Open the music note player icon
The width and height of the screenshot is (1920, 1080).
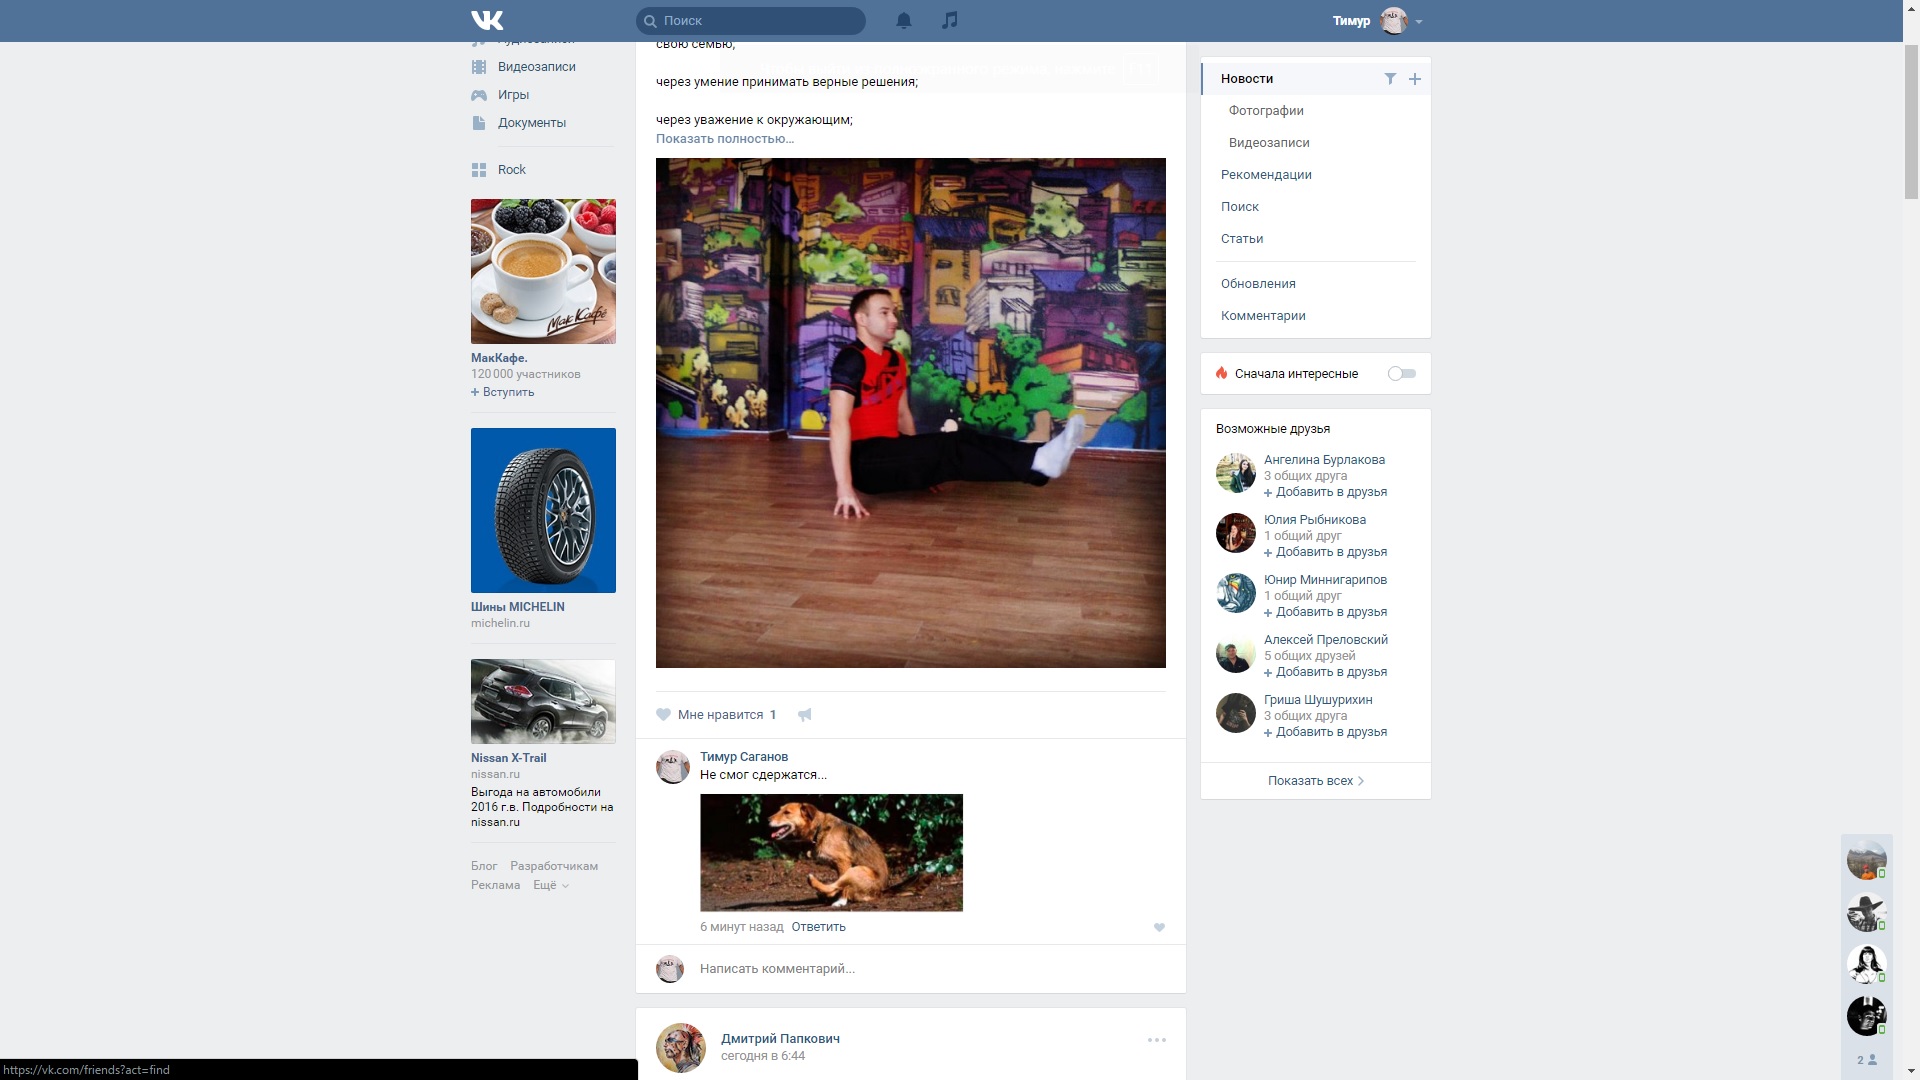(950, 20)
